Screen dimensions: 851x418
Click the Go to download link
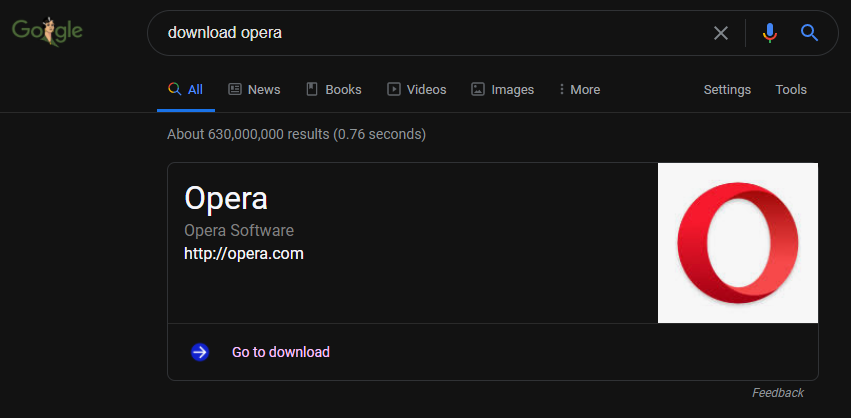point(281,352)
